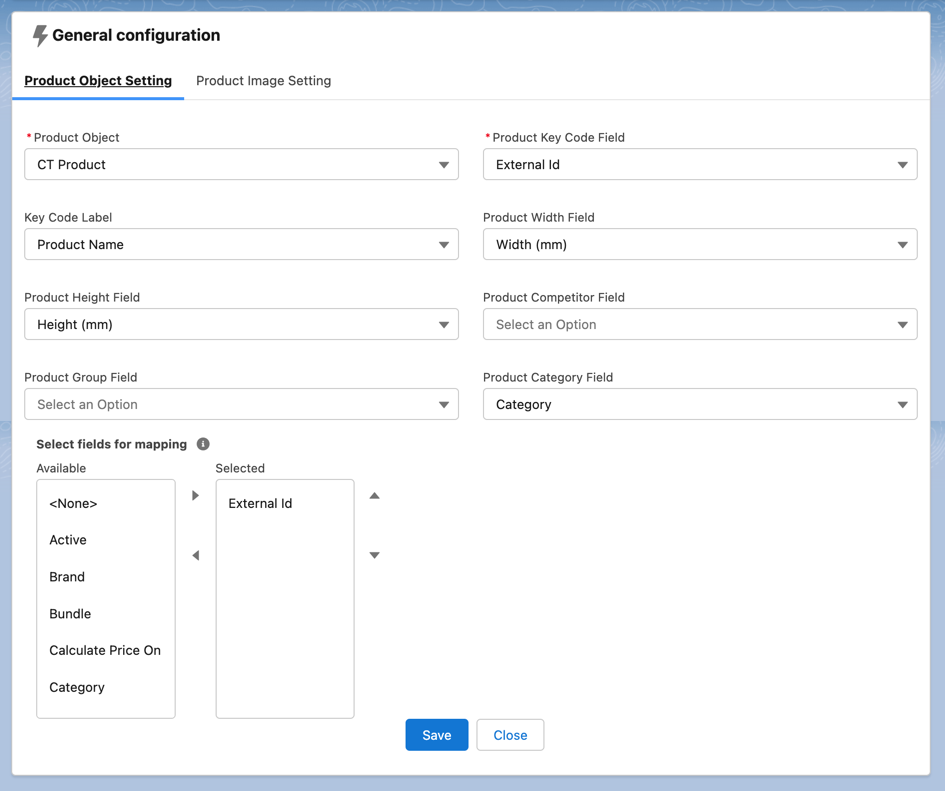Select Brand in the Available list
Image resolution: width=945 pixels, height=791 pixels.
(67, 576)
